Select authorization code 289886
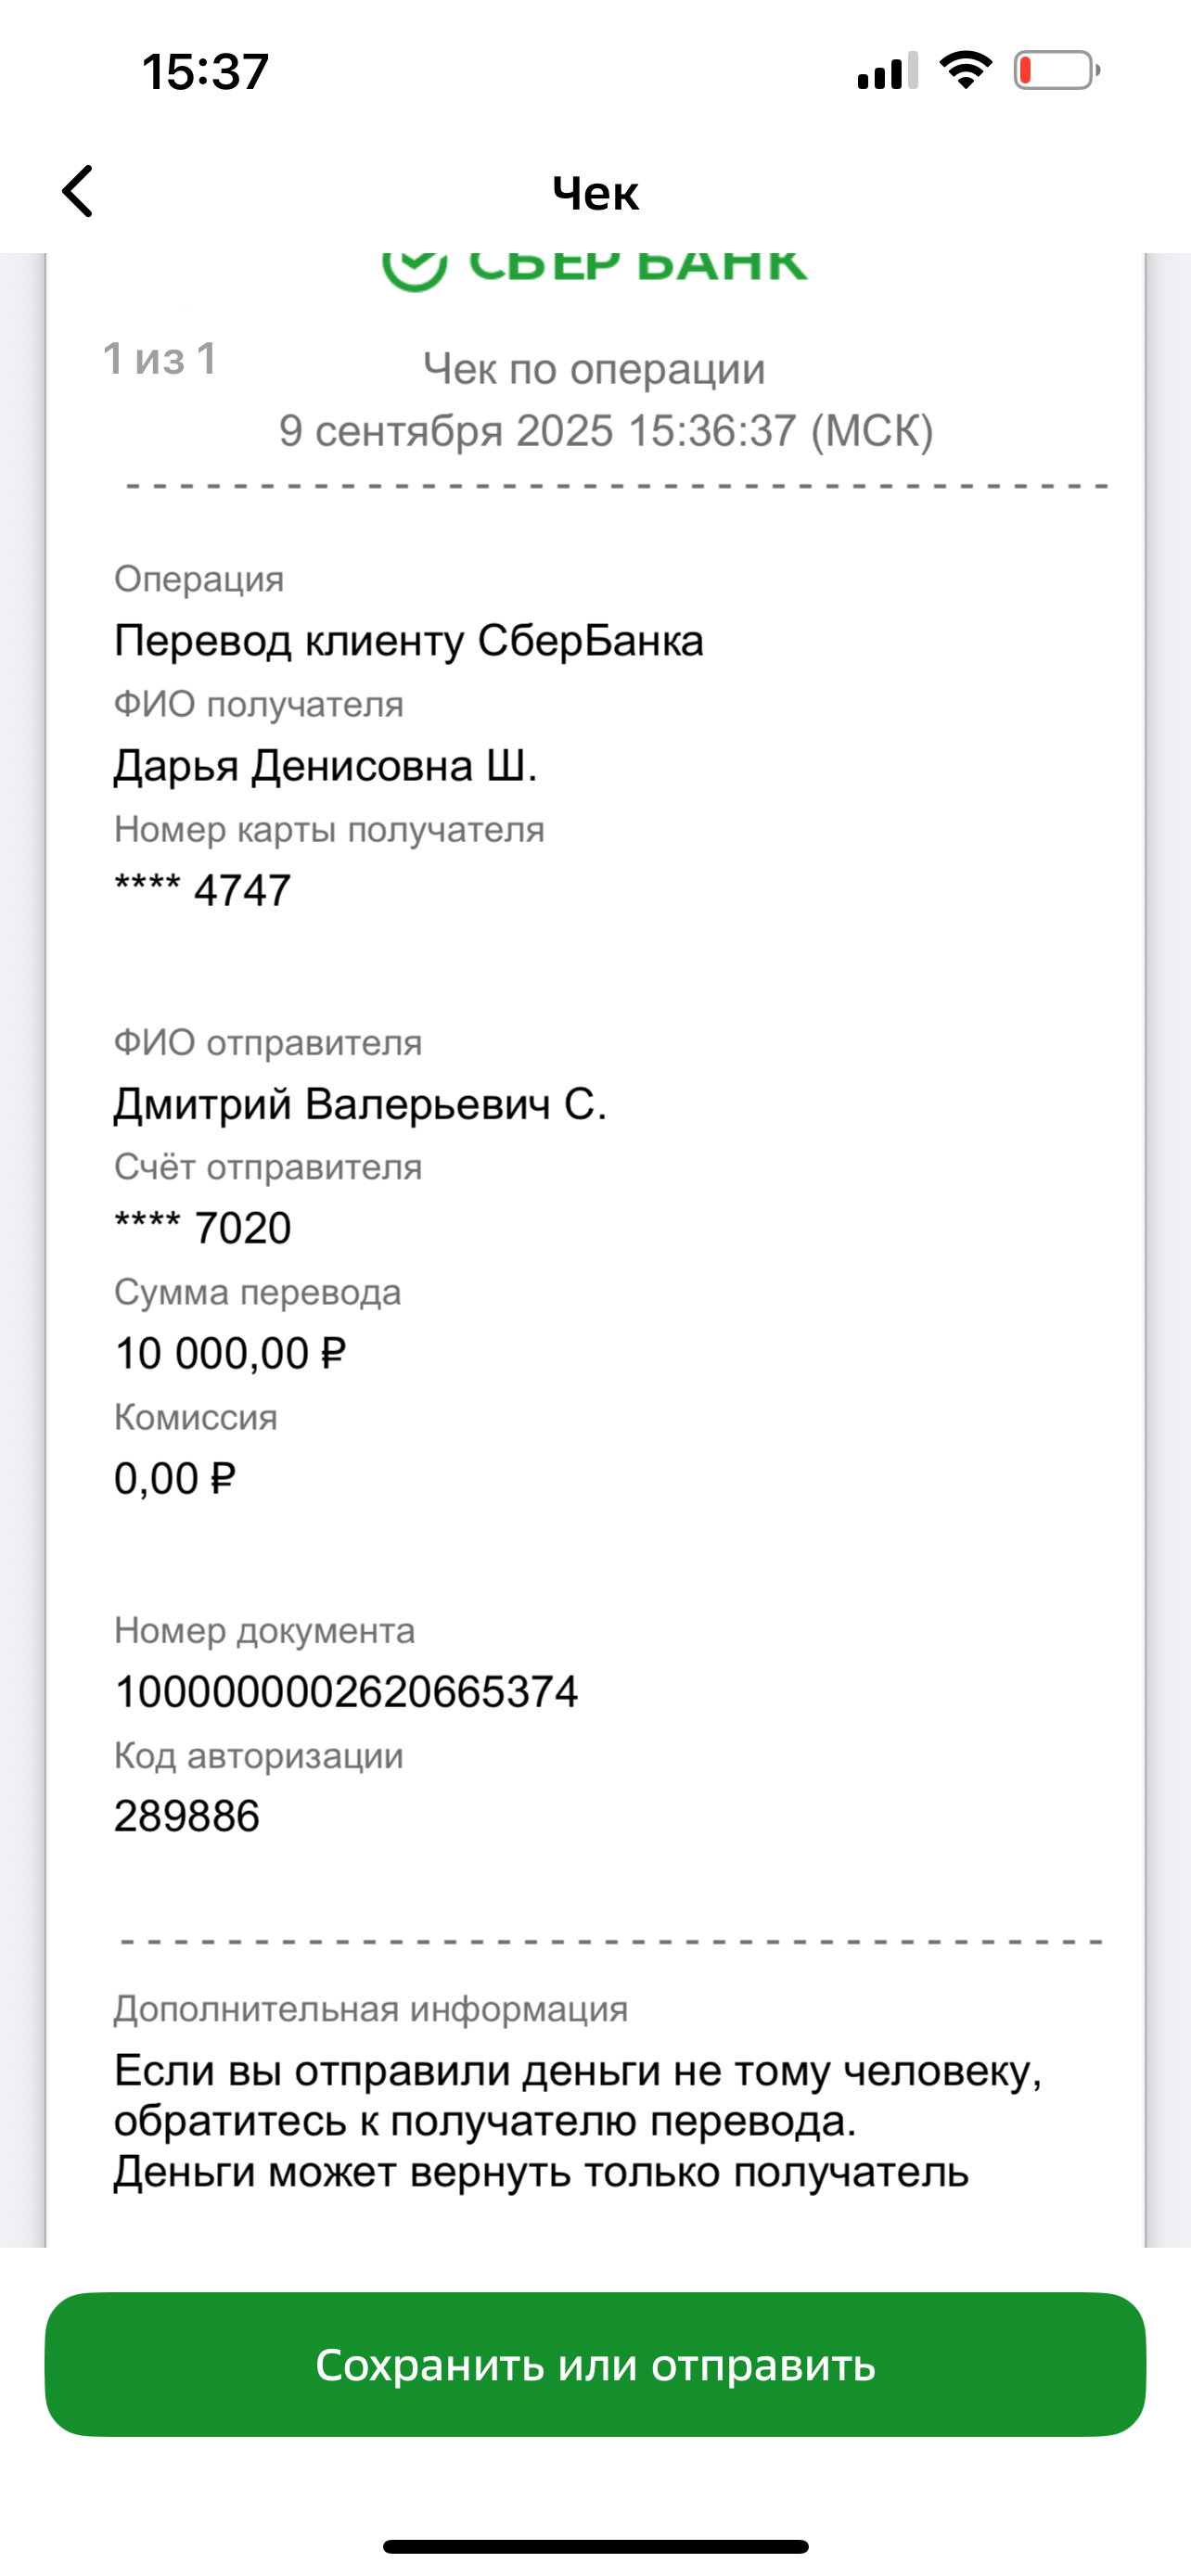Image resolution: width=1191 pixels, height=2576 pixels. tap(187, 1815)
